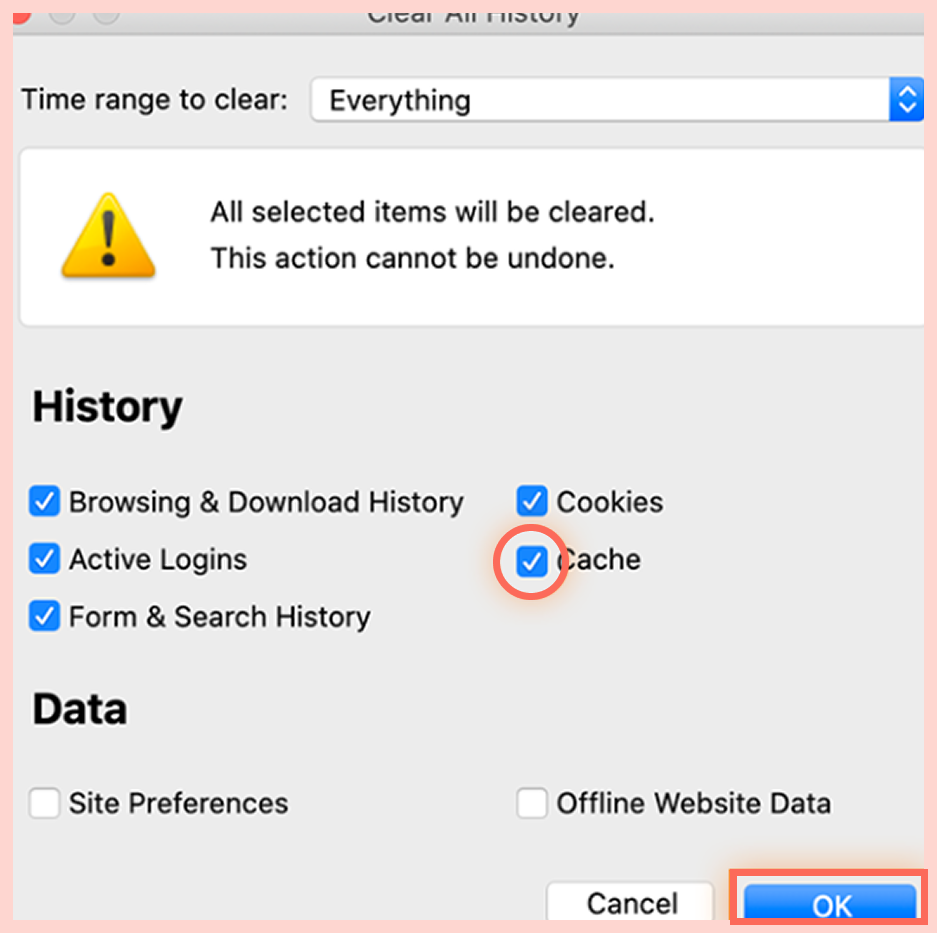Click the blue dropdown arrows beside Everything
The height and width of the screenshot is (933, 937).
pos(906,100)
